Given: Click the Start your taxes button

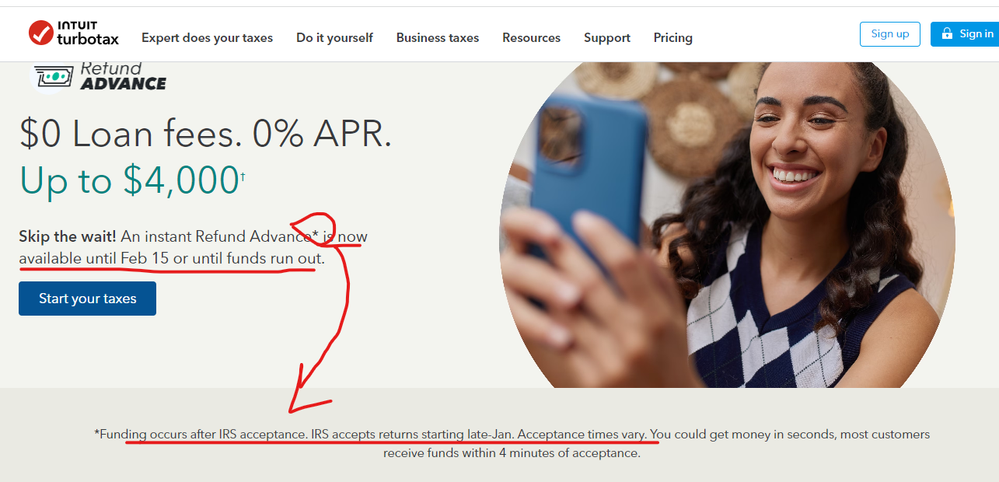Looking at the screenshot, I should click(87, 299).
